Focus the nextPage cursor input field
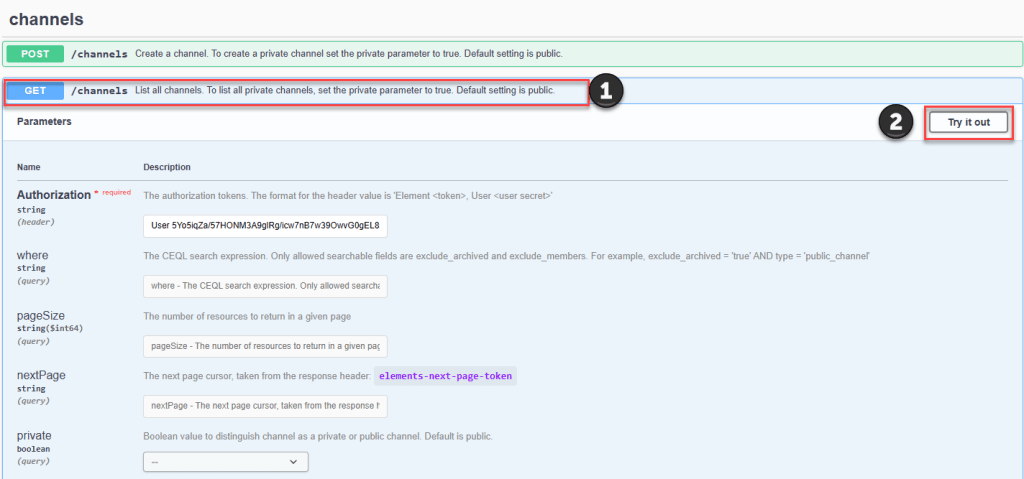Viewport: 1024px width, 479px height. (x=265, y=406)
